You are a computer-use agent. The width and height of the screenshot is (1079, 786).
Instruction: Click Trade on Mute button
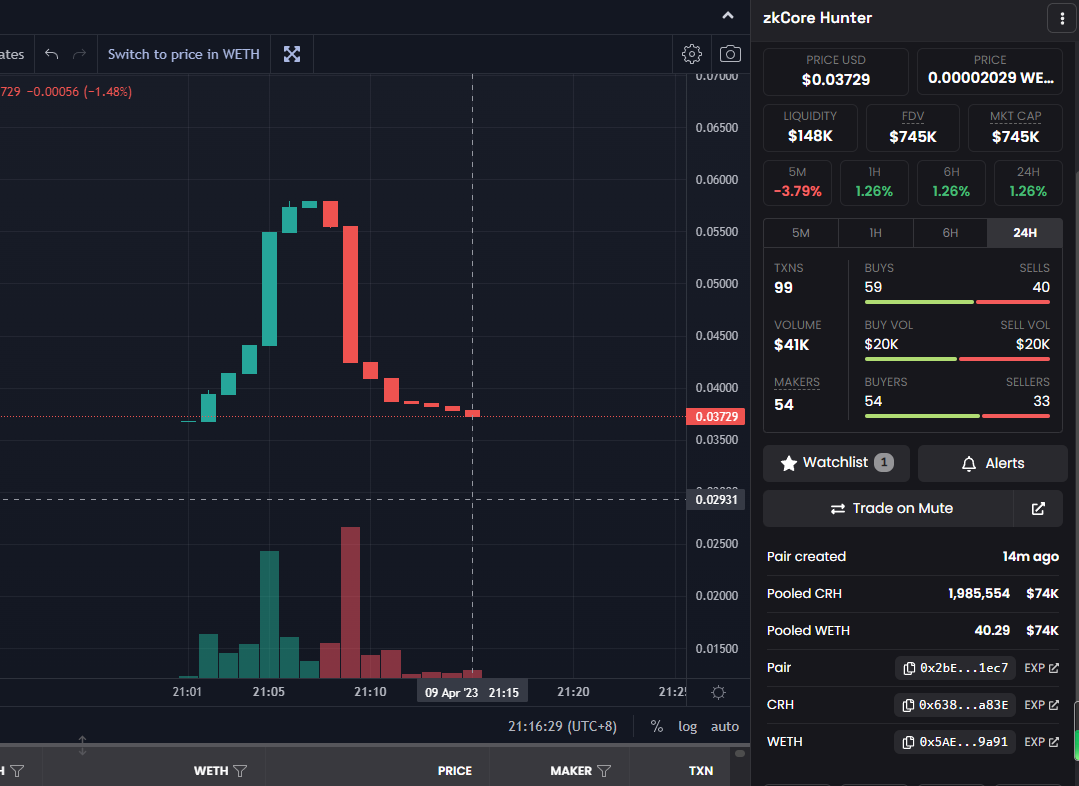click(888, 509)
